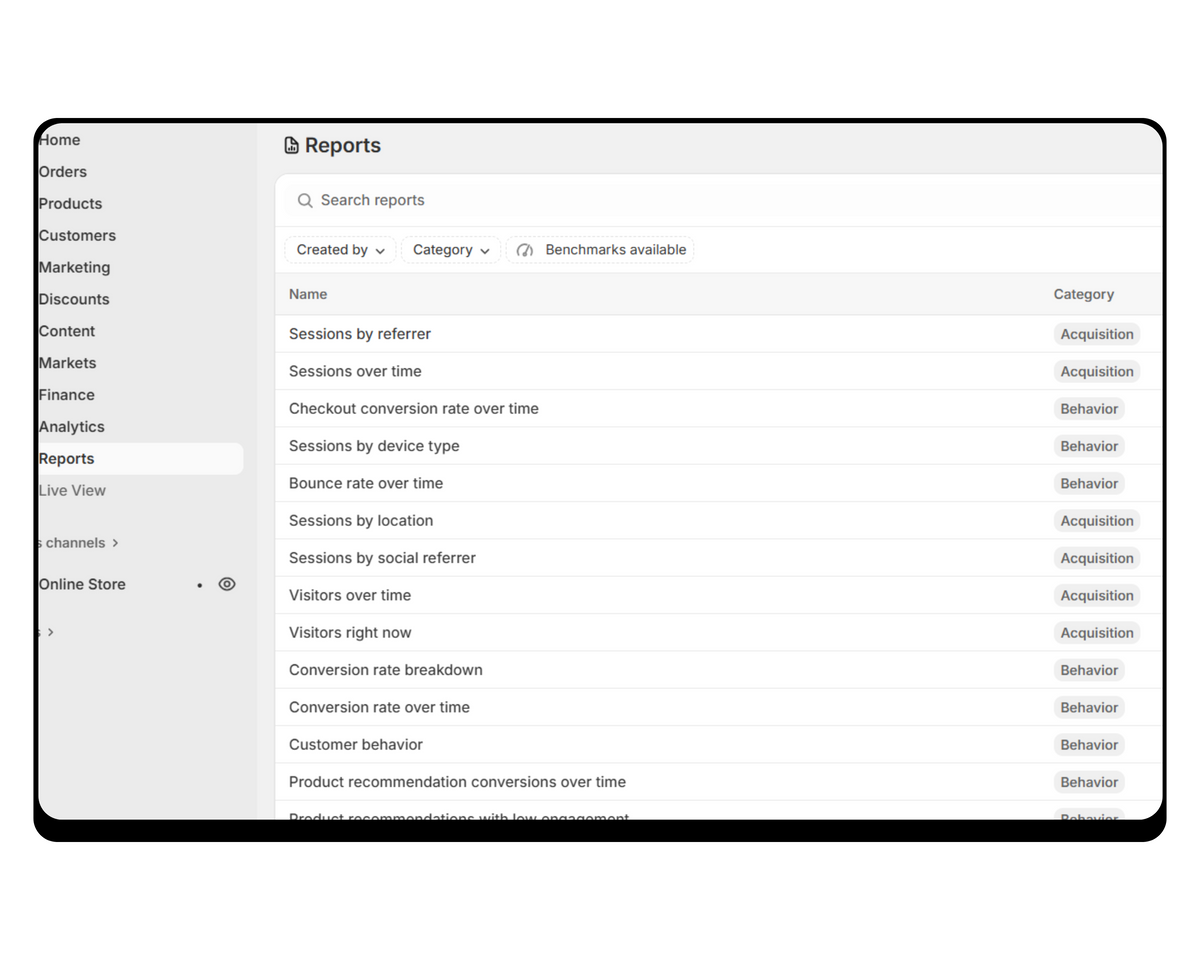Expand the sales channels section chevron
1200x960 pixels.
pyautogui.click(x=116, y=543)
